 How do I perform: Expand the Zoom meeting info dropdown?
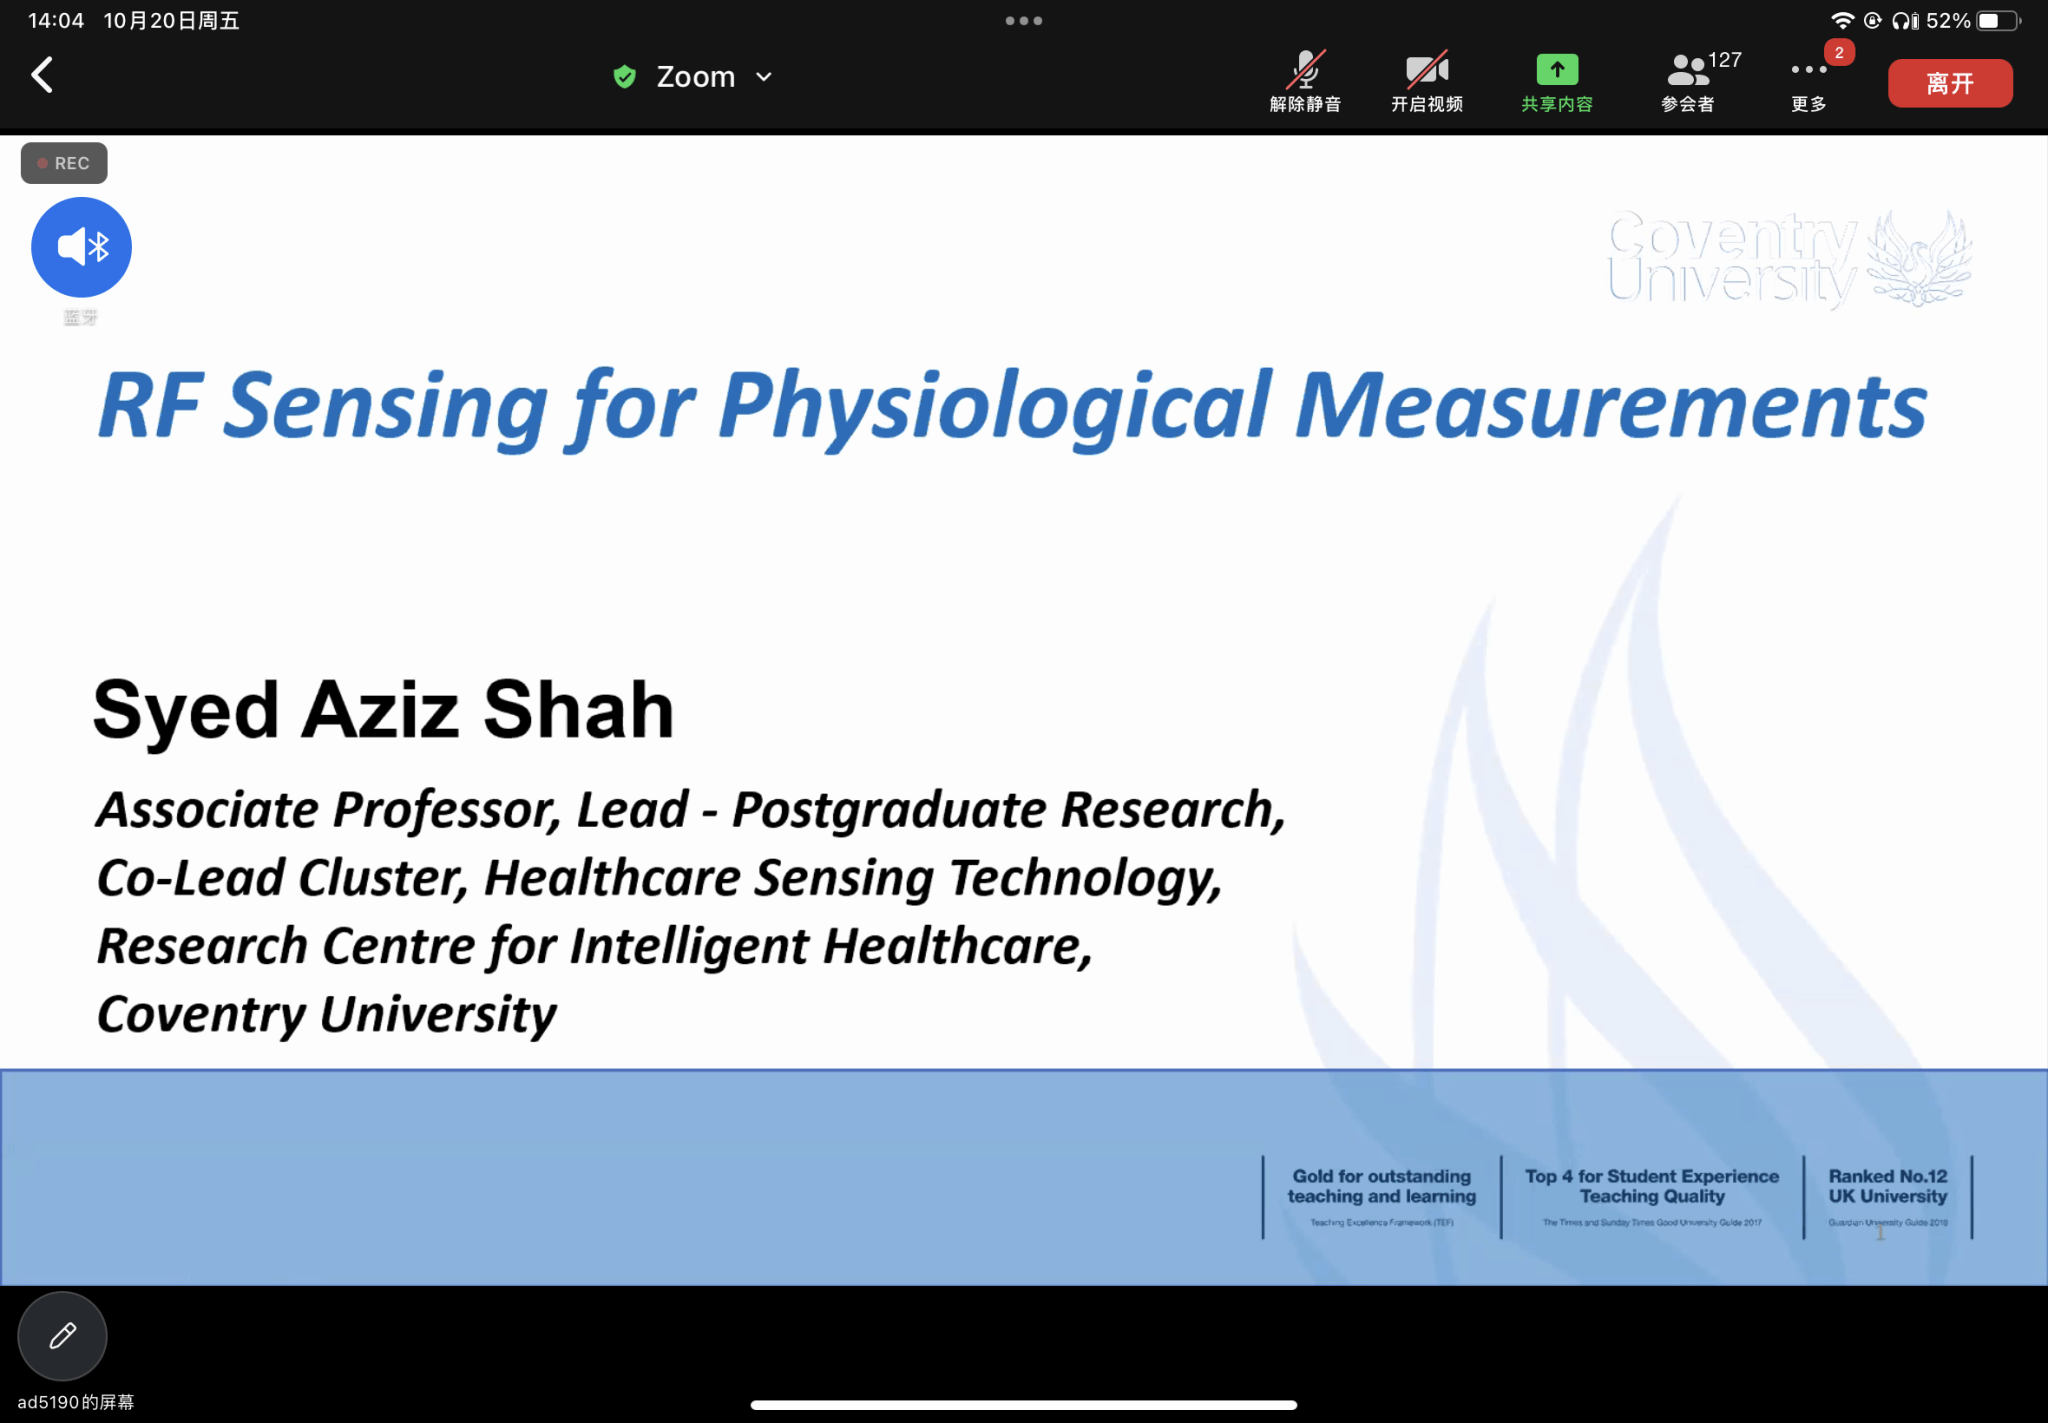pyautogui.click(x=765, y=77)
